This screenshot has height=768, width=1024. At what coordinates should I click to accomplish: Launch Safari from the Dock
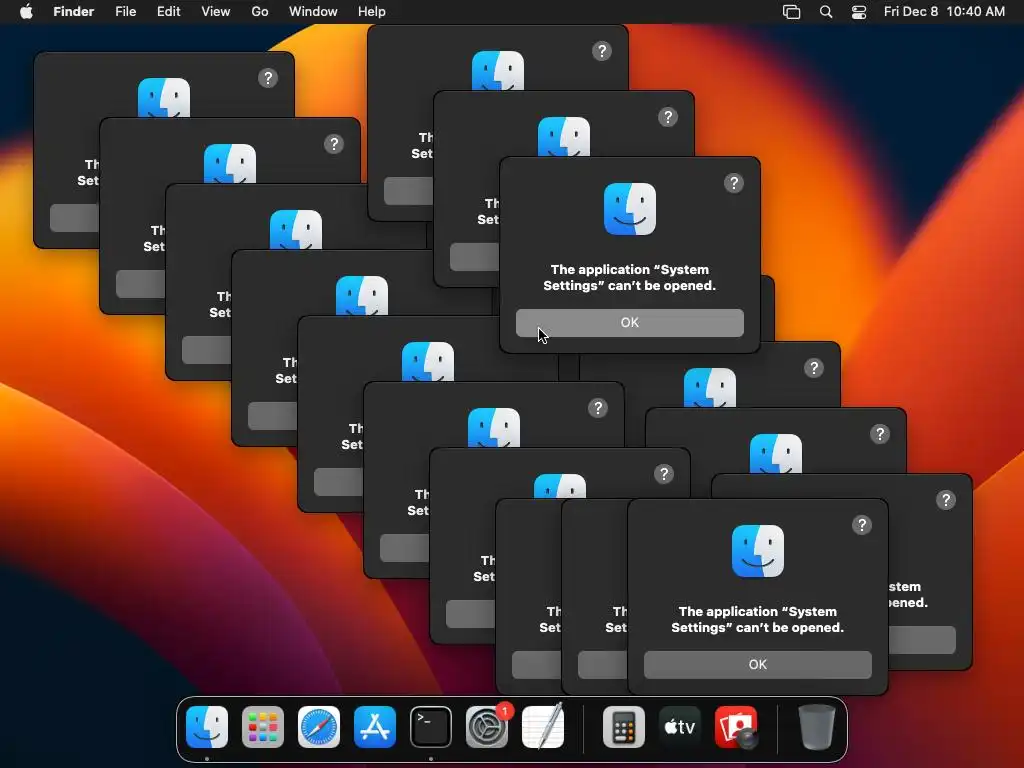tap(319, 727)
